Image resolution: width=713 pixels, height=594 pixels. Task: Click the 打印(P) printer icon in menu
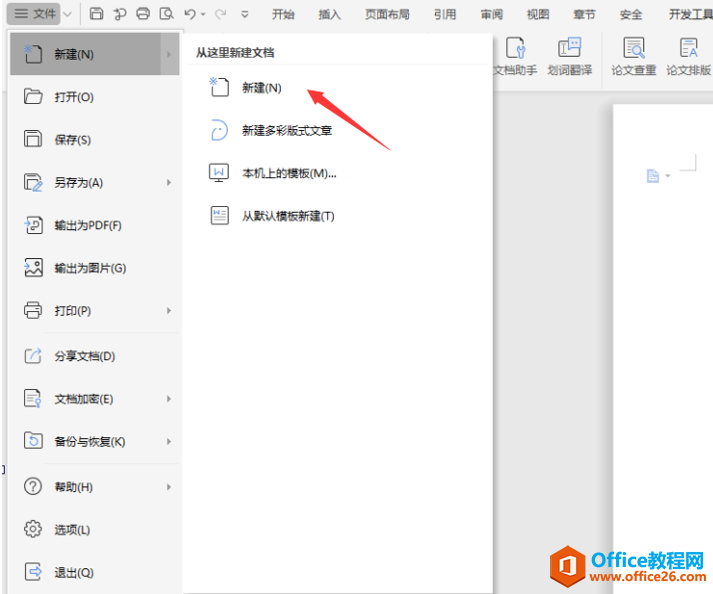coord(33,310)
